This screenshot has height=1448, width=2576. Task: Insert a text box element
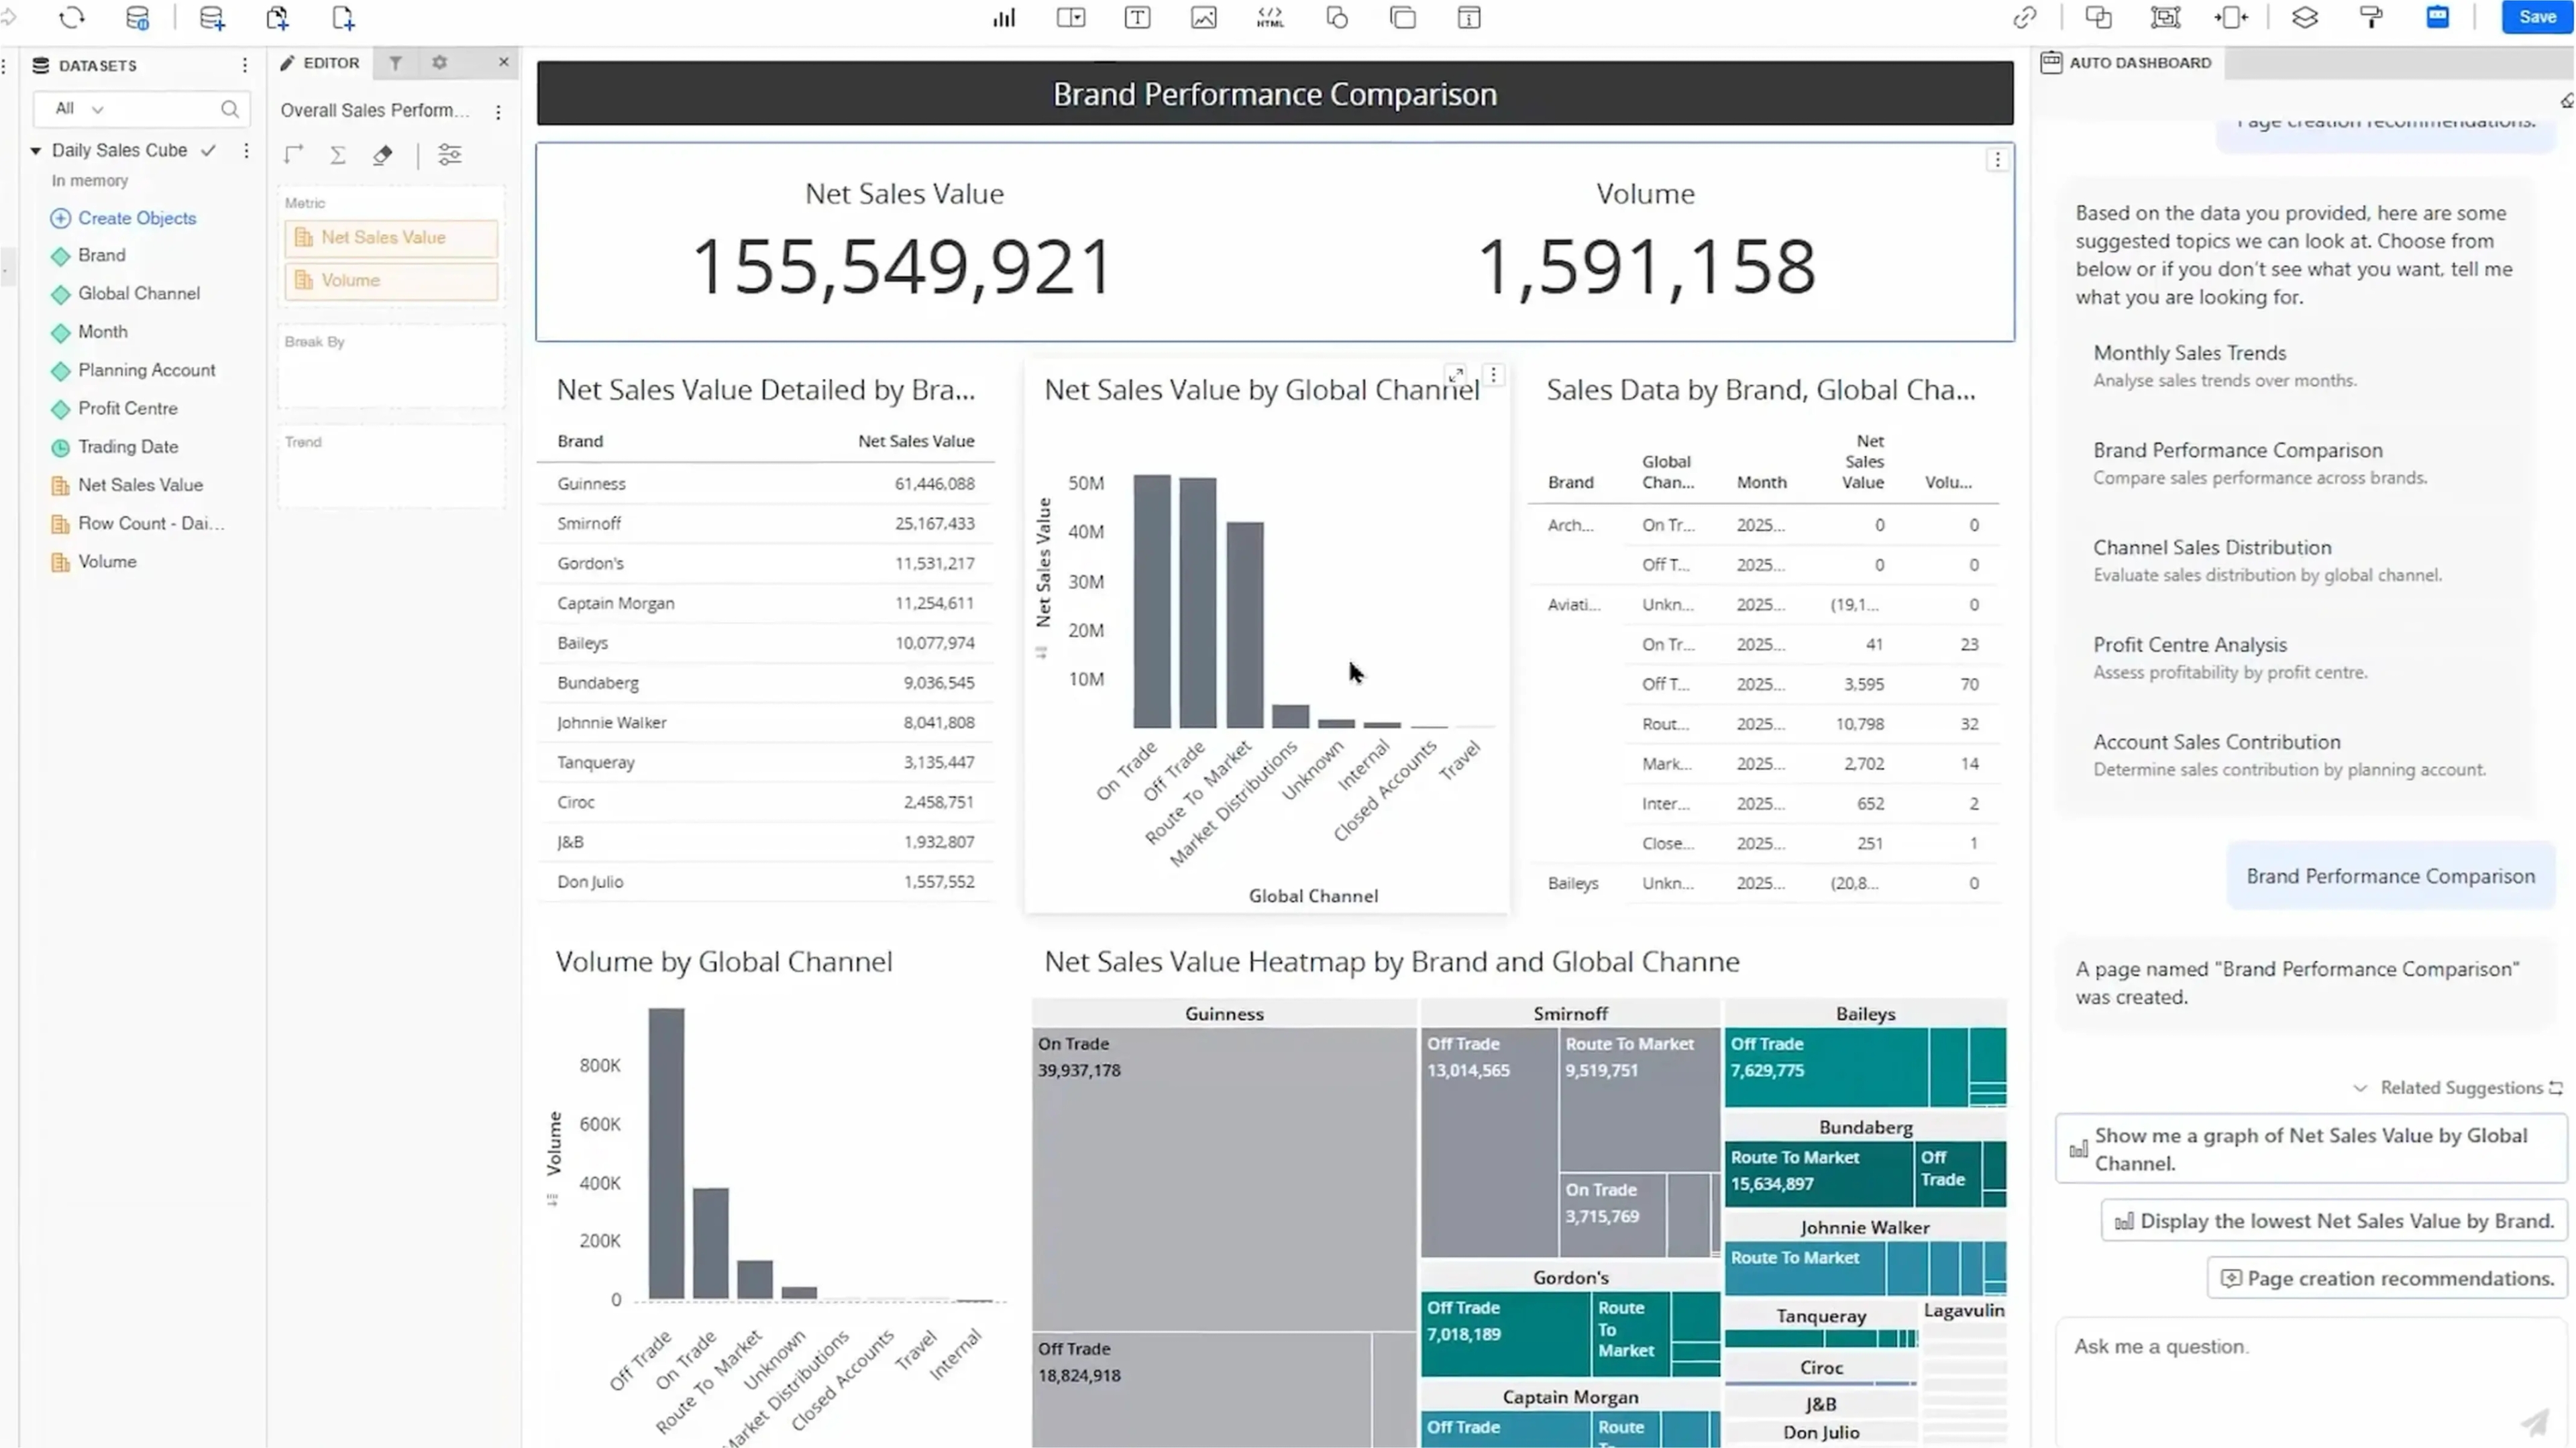click(1137, 18)
